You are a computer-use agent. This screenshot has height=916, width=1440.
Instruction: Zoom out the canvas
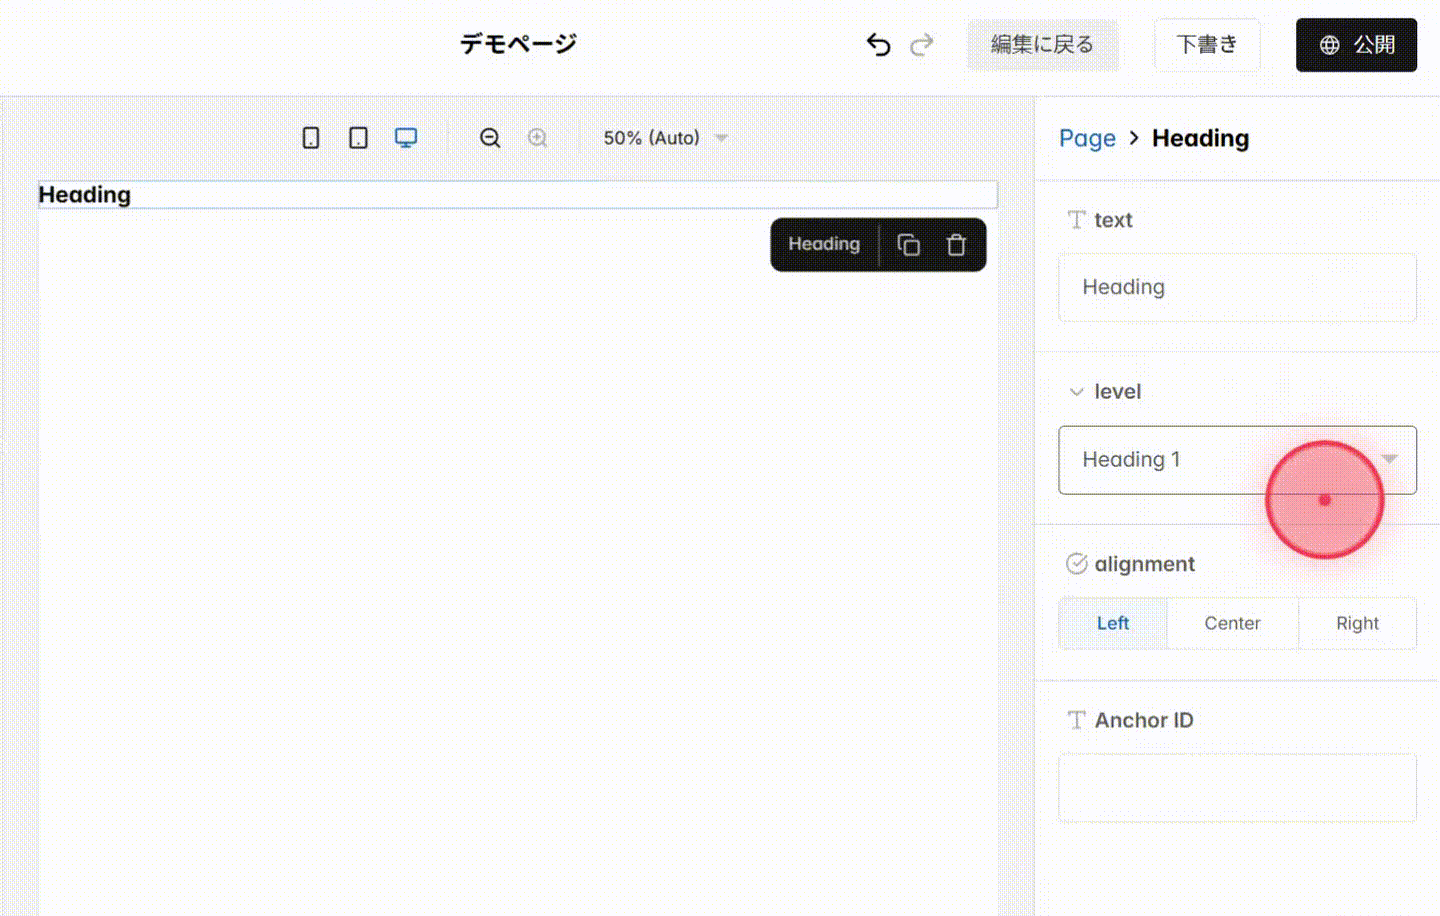(x=489, y=137)
